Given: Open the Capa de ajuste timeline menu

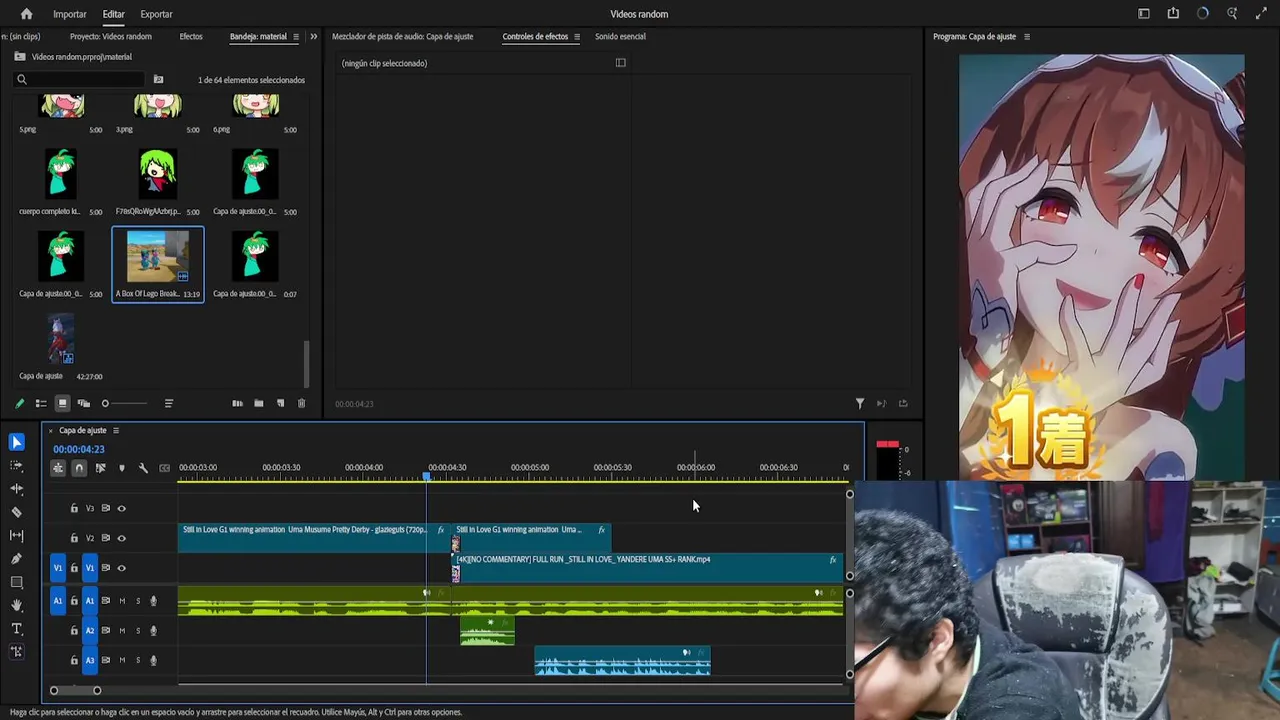Looking at the screenshot, I should 116,431.
